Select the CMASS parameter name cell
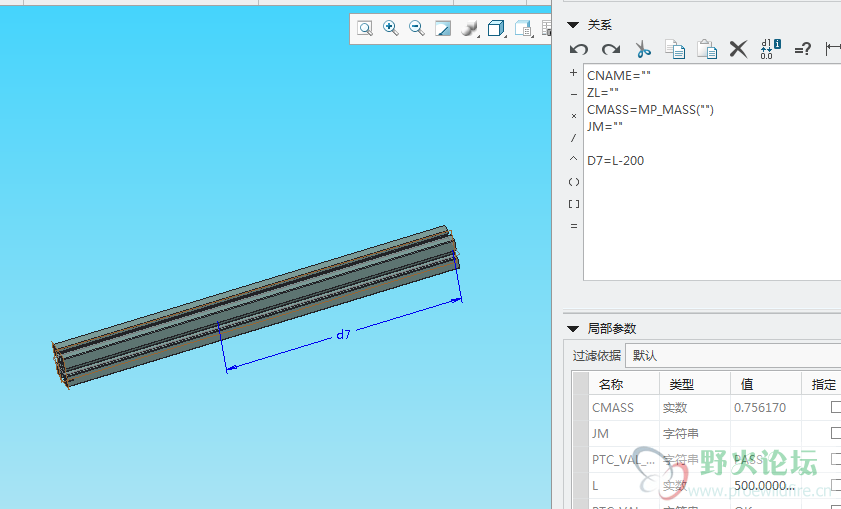The image size is (841, 509). pos(624,408)
